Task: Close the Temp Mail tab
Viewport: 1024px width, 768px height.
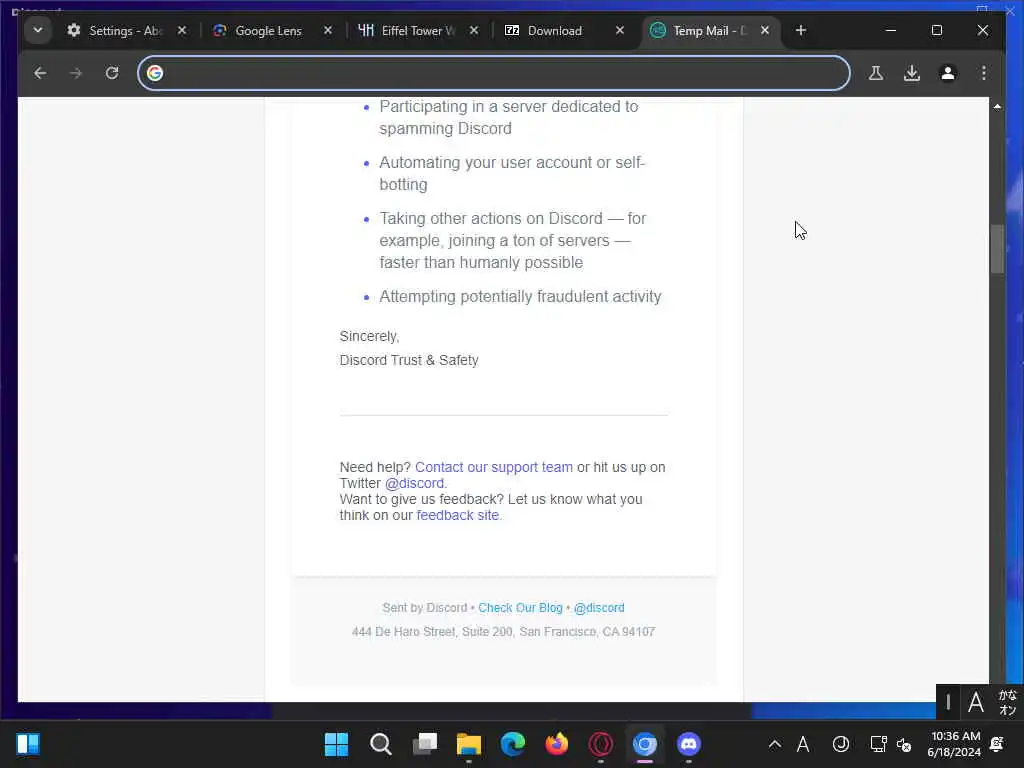Action: coord(765,31)
